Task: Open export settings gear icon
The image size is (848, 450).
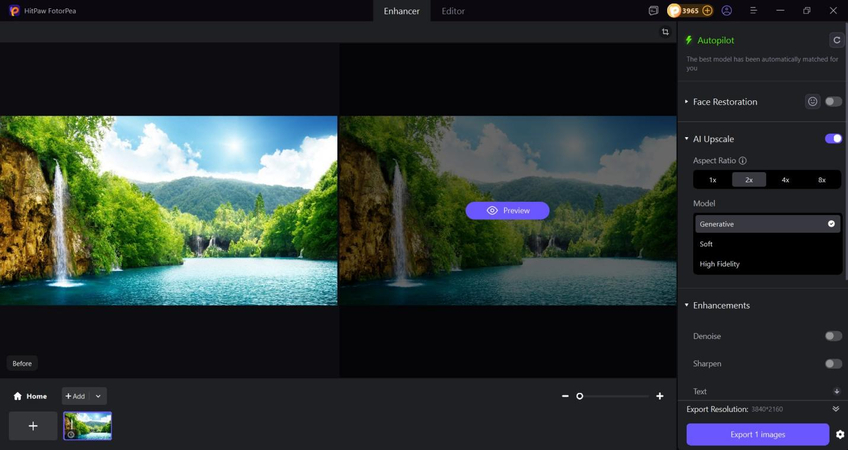Action: (839, 434)
